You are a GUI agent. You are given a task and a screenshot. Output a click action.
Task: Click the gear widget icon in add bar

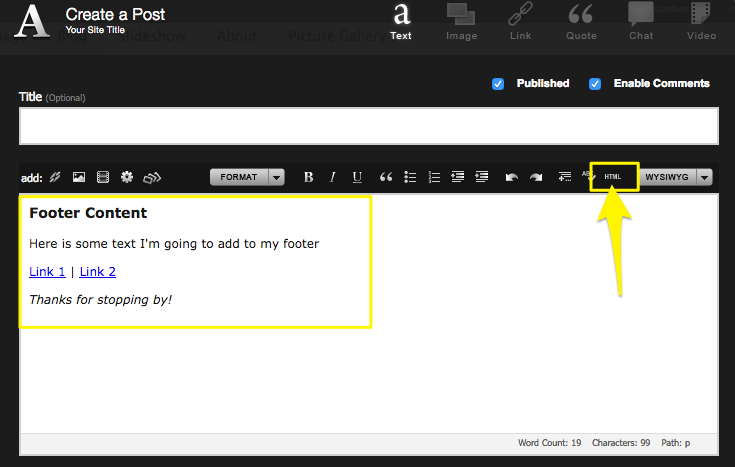[x=127, y=177]
